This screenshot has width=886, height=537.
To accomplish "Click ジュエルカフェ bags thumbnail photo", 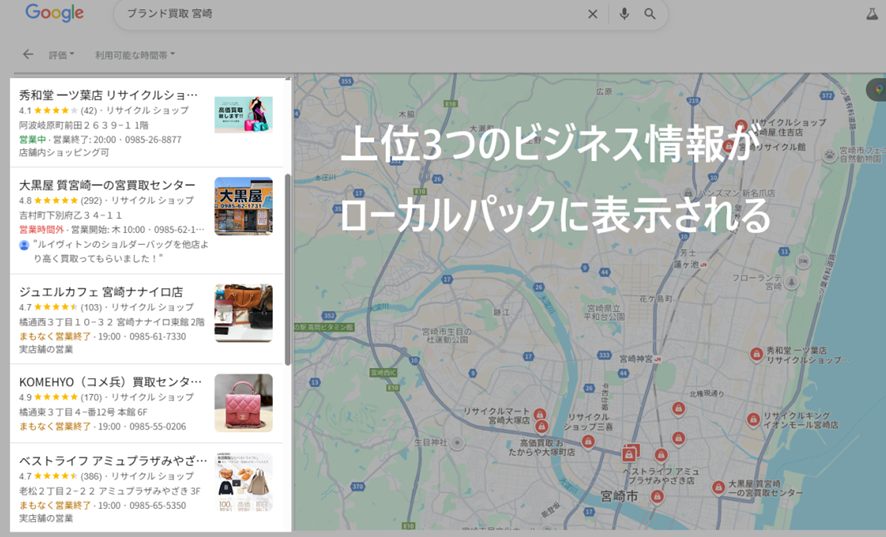I will [244, 313].
